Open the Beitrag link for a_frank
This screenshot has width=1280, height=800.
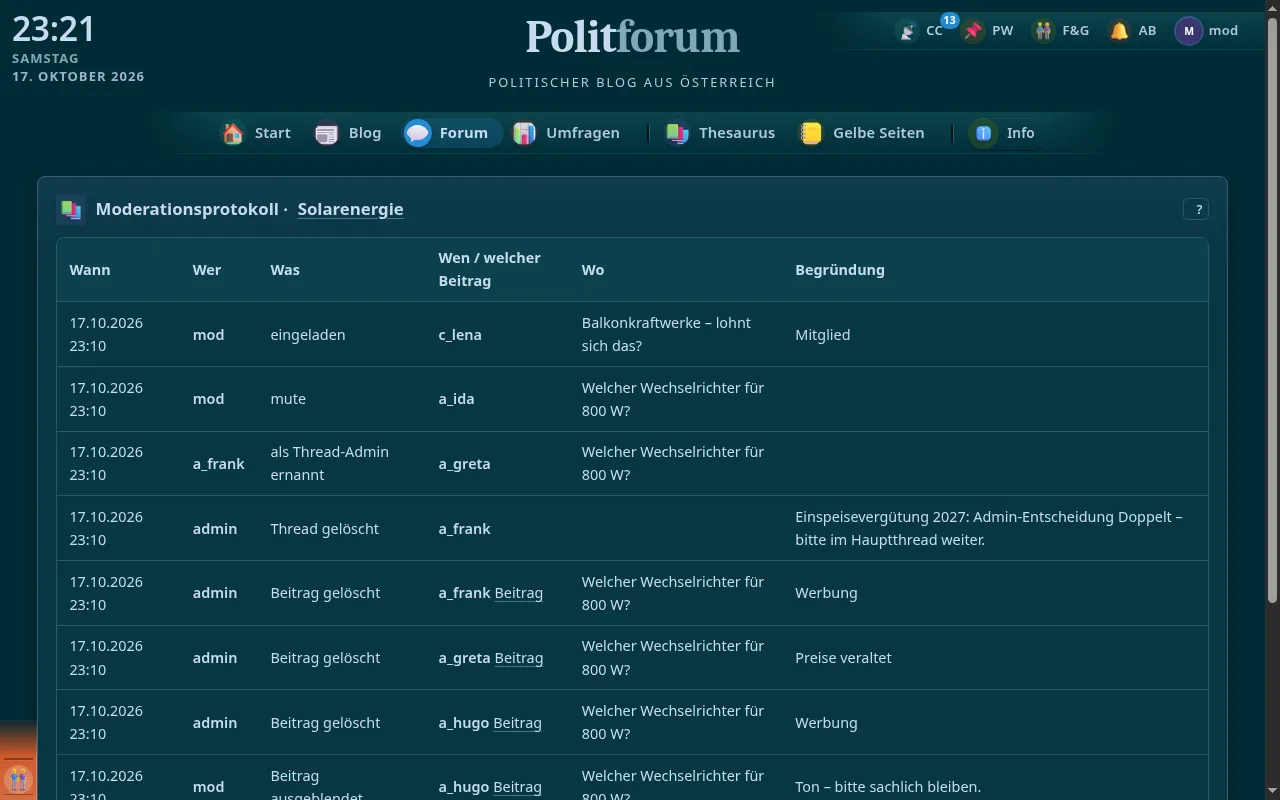[x=519, y=593]
